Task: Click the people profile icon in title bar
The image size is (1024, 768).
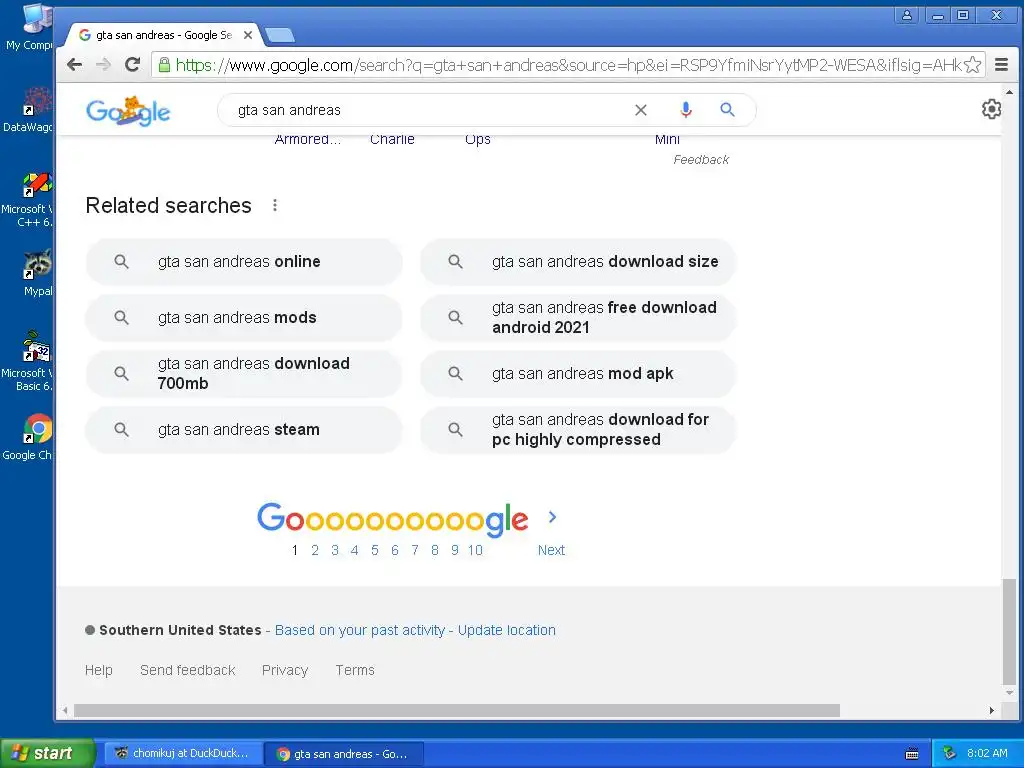Action: pyautogui.click(x=907, y=15)
